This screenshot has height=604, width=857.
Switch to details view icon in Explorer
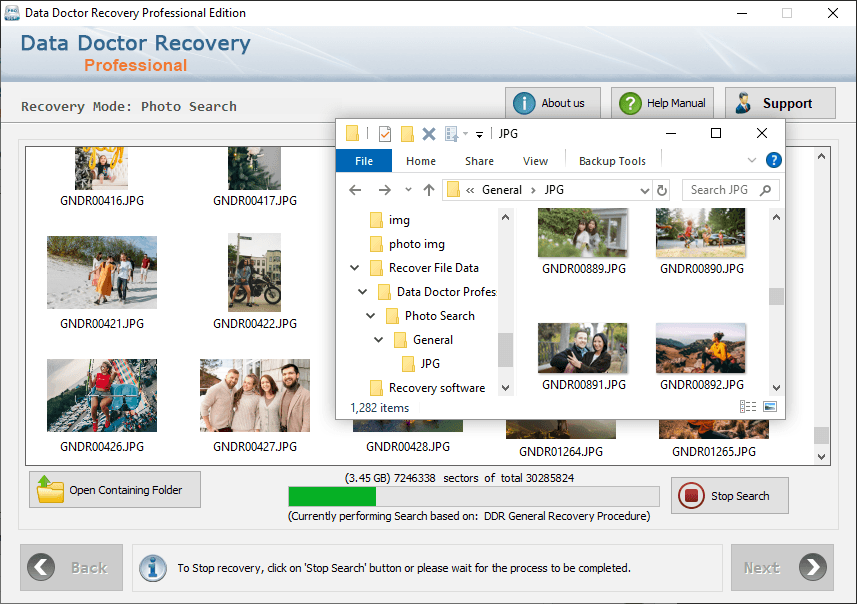(748, 407)
